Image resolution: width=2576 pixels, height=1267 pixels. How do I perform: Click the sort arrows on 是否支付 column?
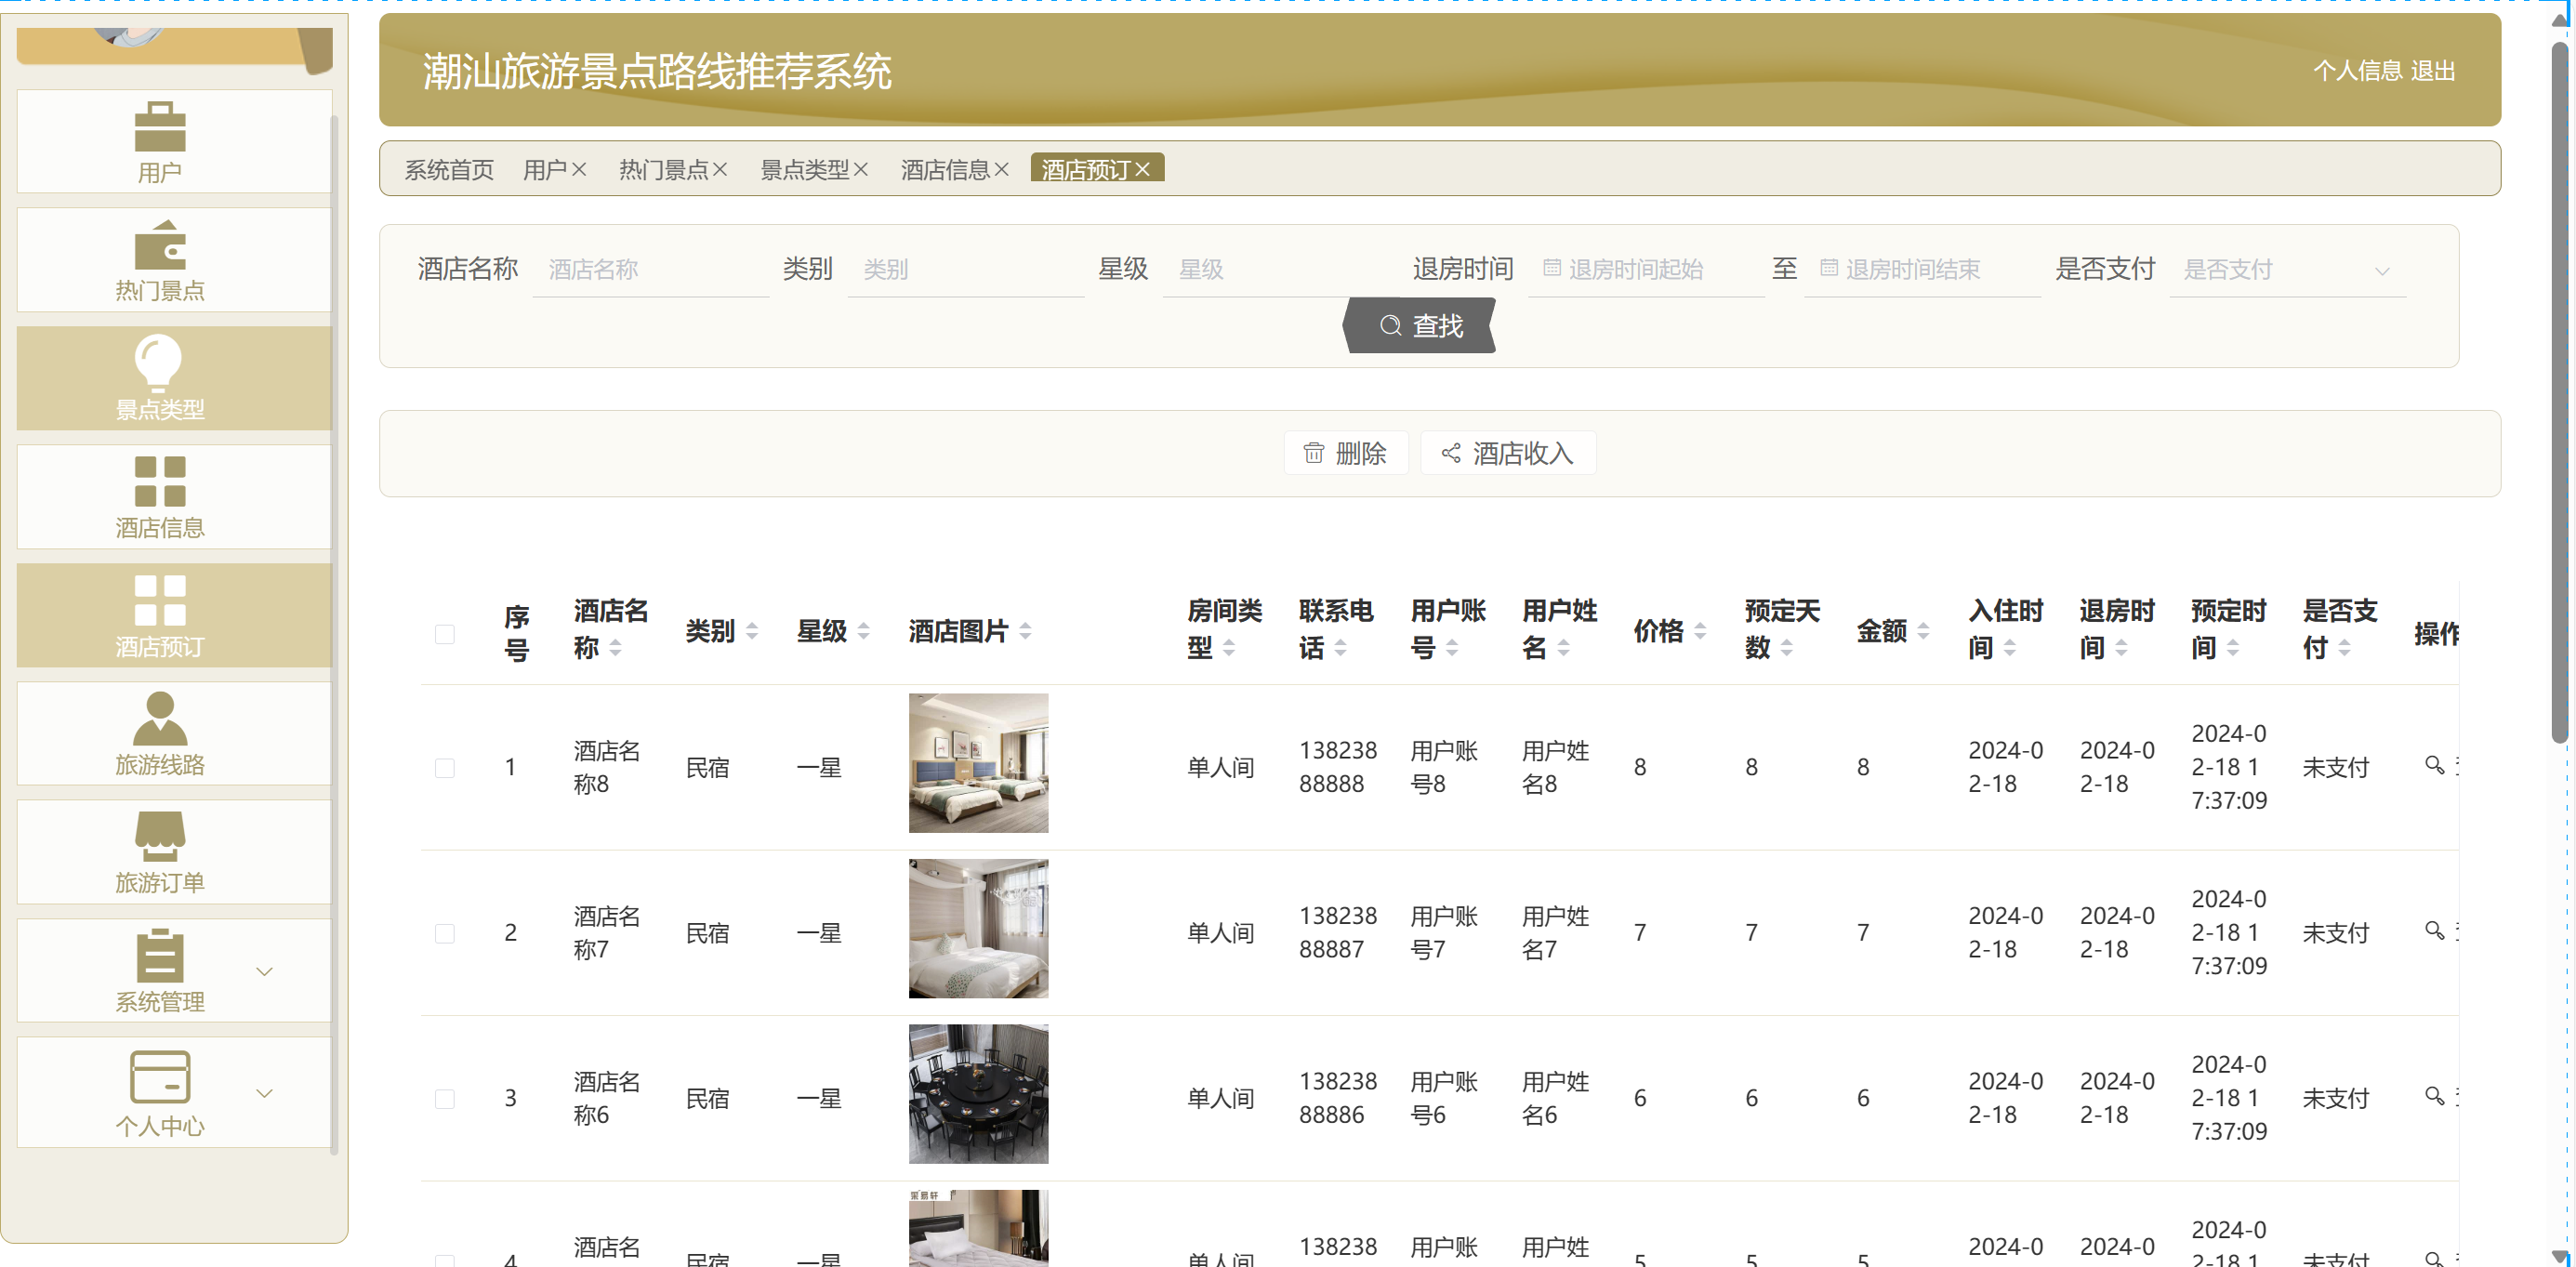click(2345, 648)
